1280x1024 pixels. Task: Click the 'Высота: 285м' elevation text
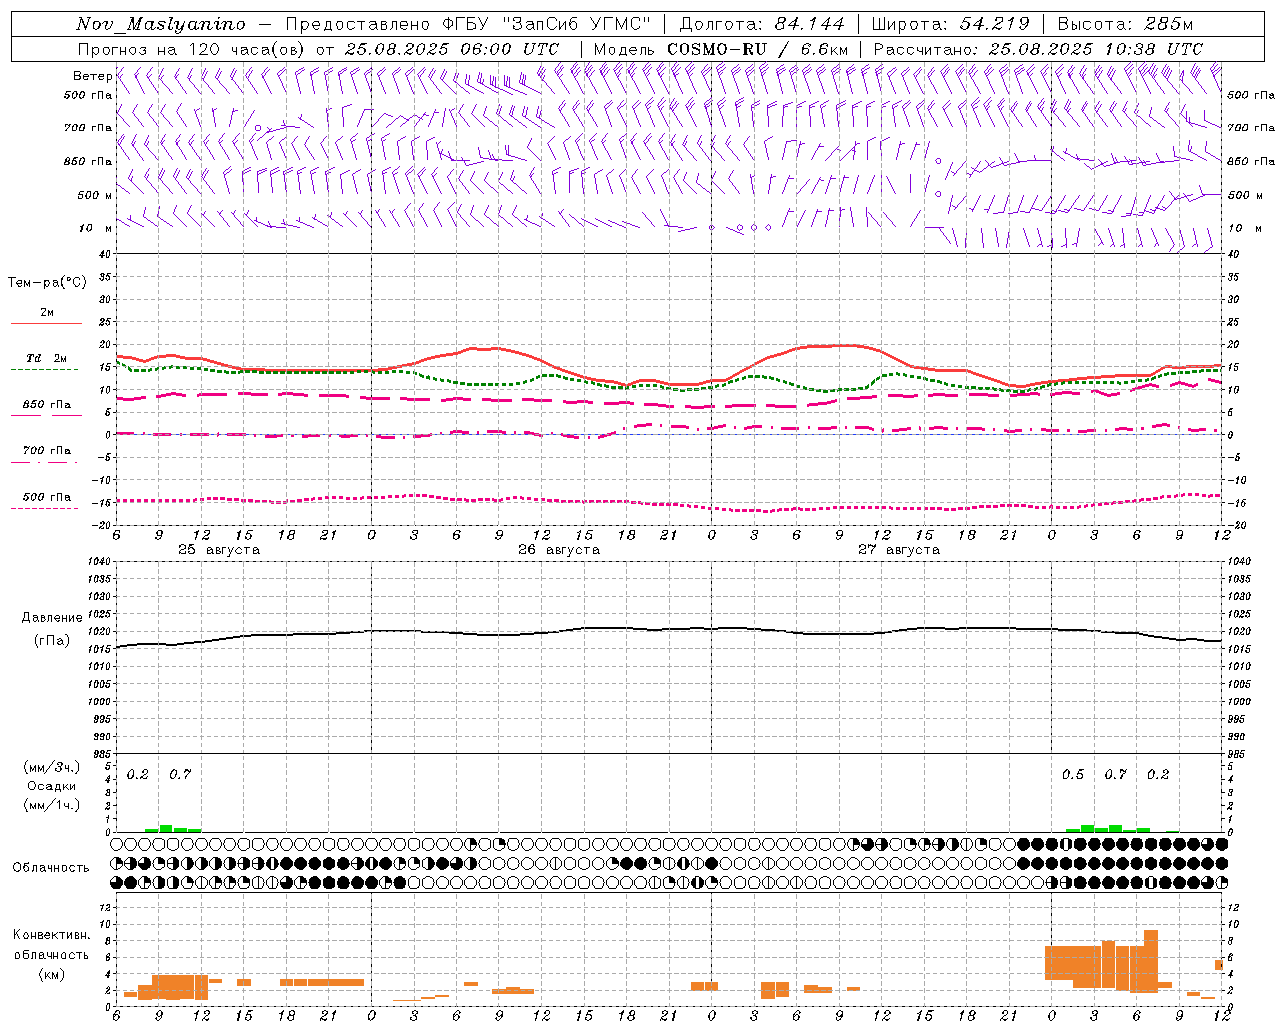tap(1125, 24)
